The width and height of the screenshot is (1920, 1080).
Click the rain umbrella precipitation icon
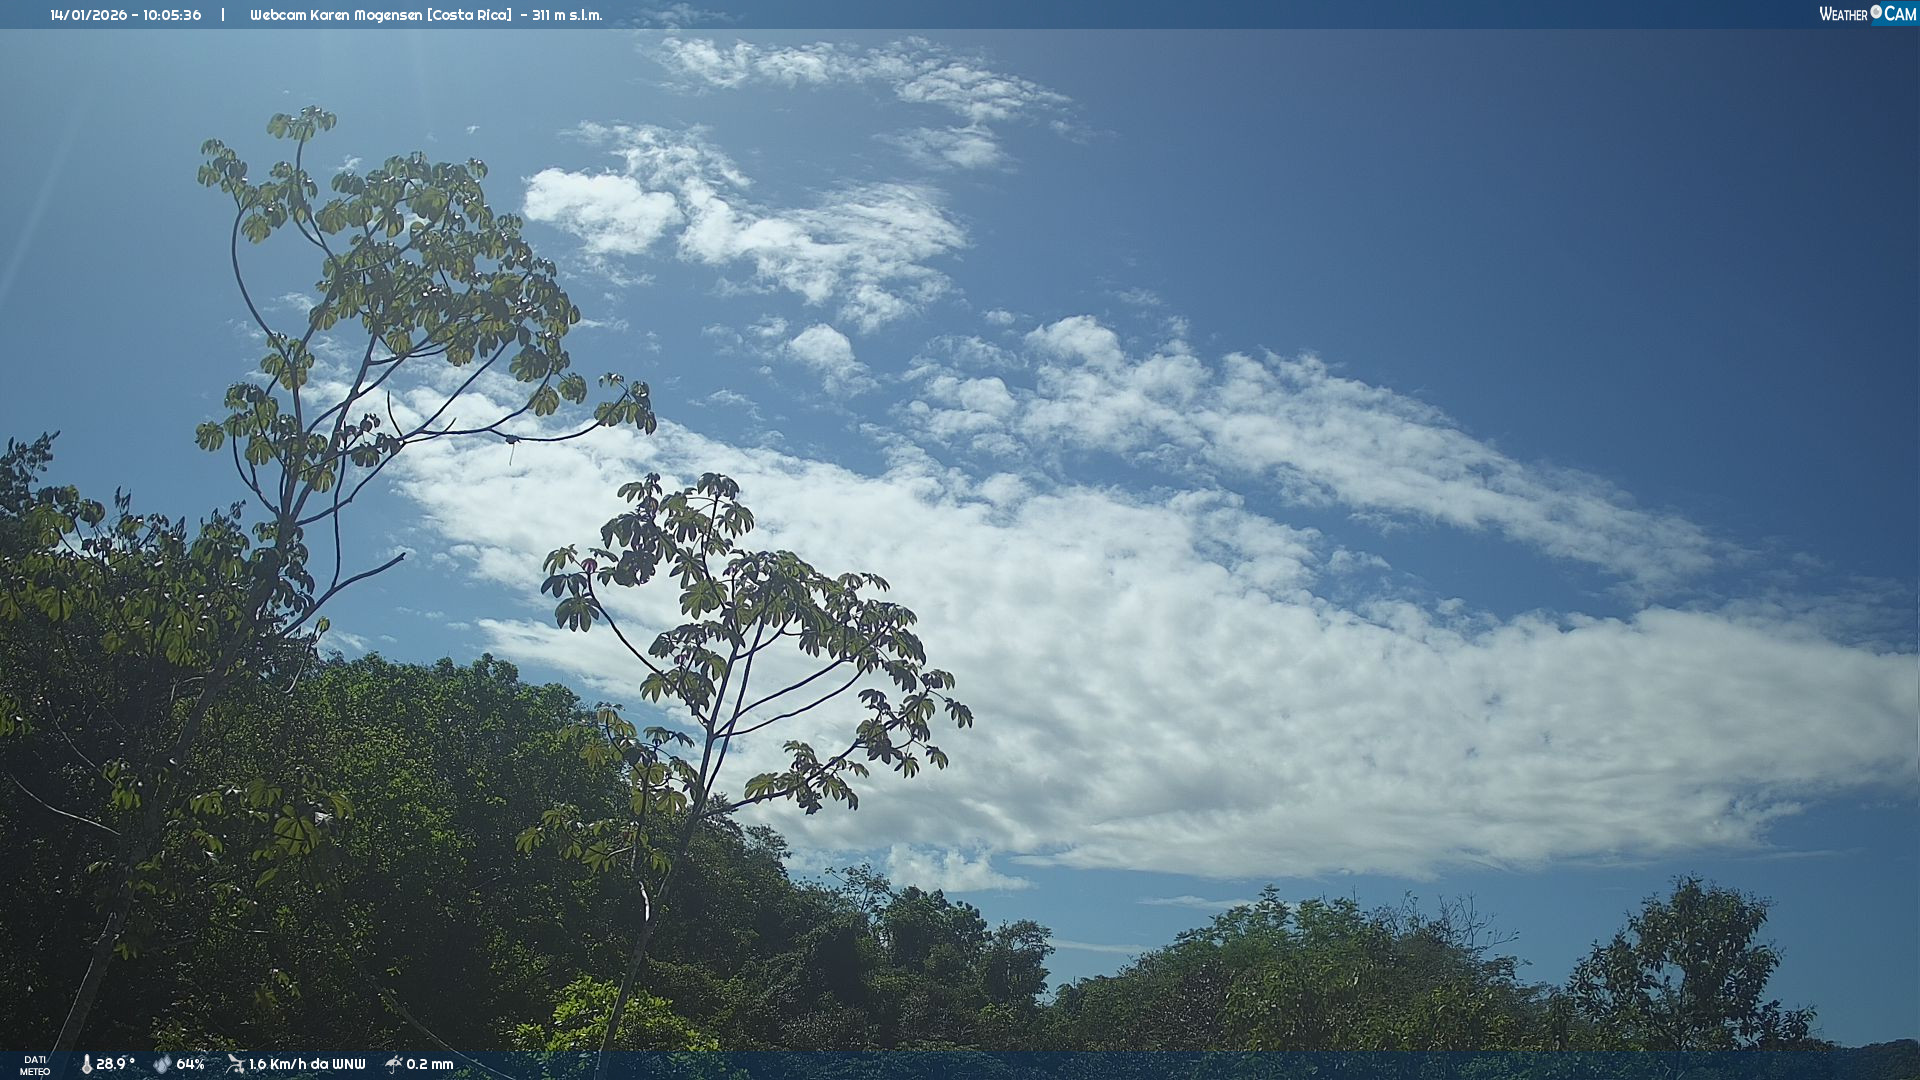point(394,1064)
